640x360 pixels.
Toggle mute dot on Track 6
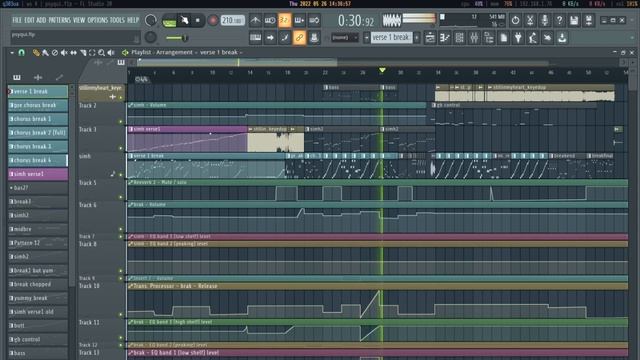click(120, 229)
